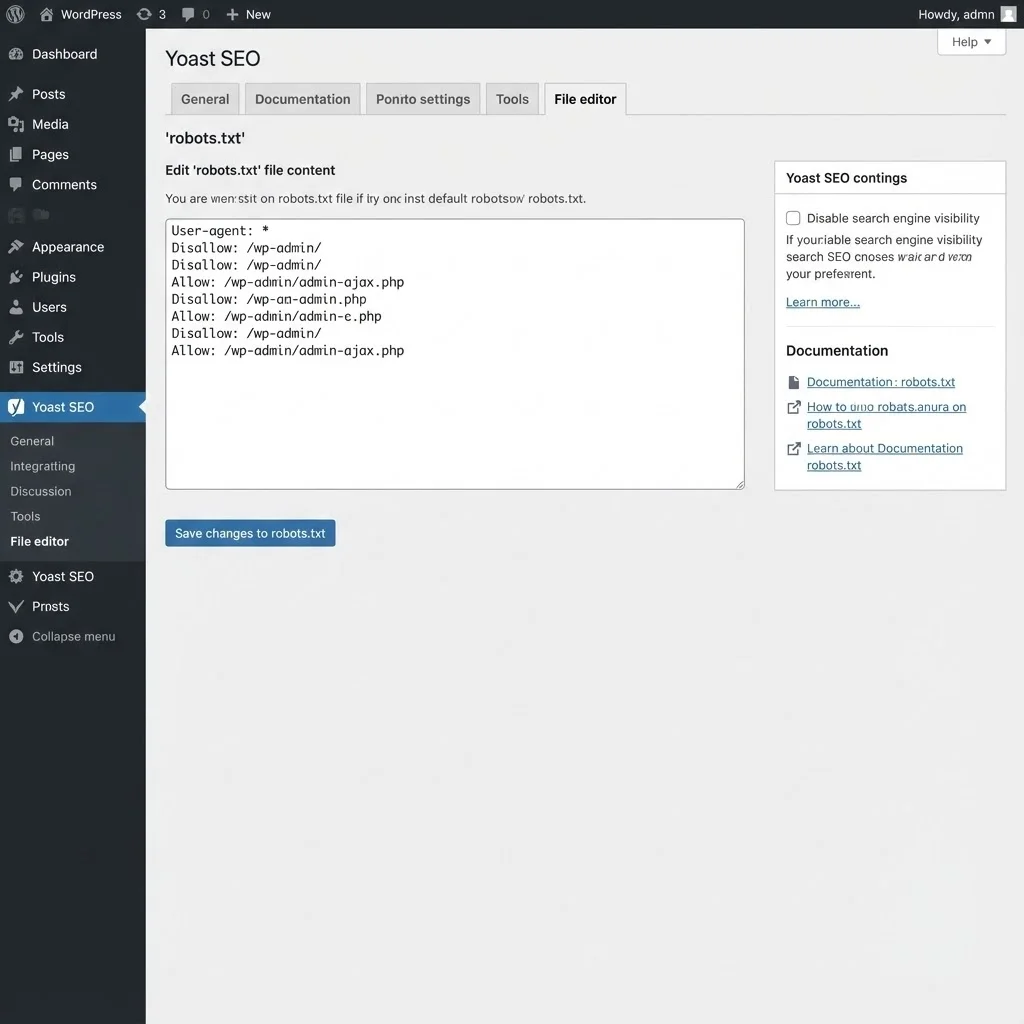
Task: Click the Posts pin icon
Action: [16, 94]
